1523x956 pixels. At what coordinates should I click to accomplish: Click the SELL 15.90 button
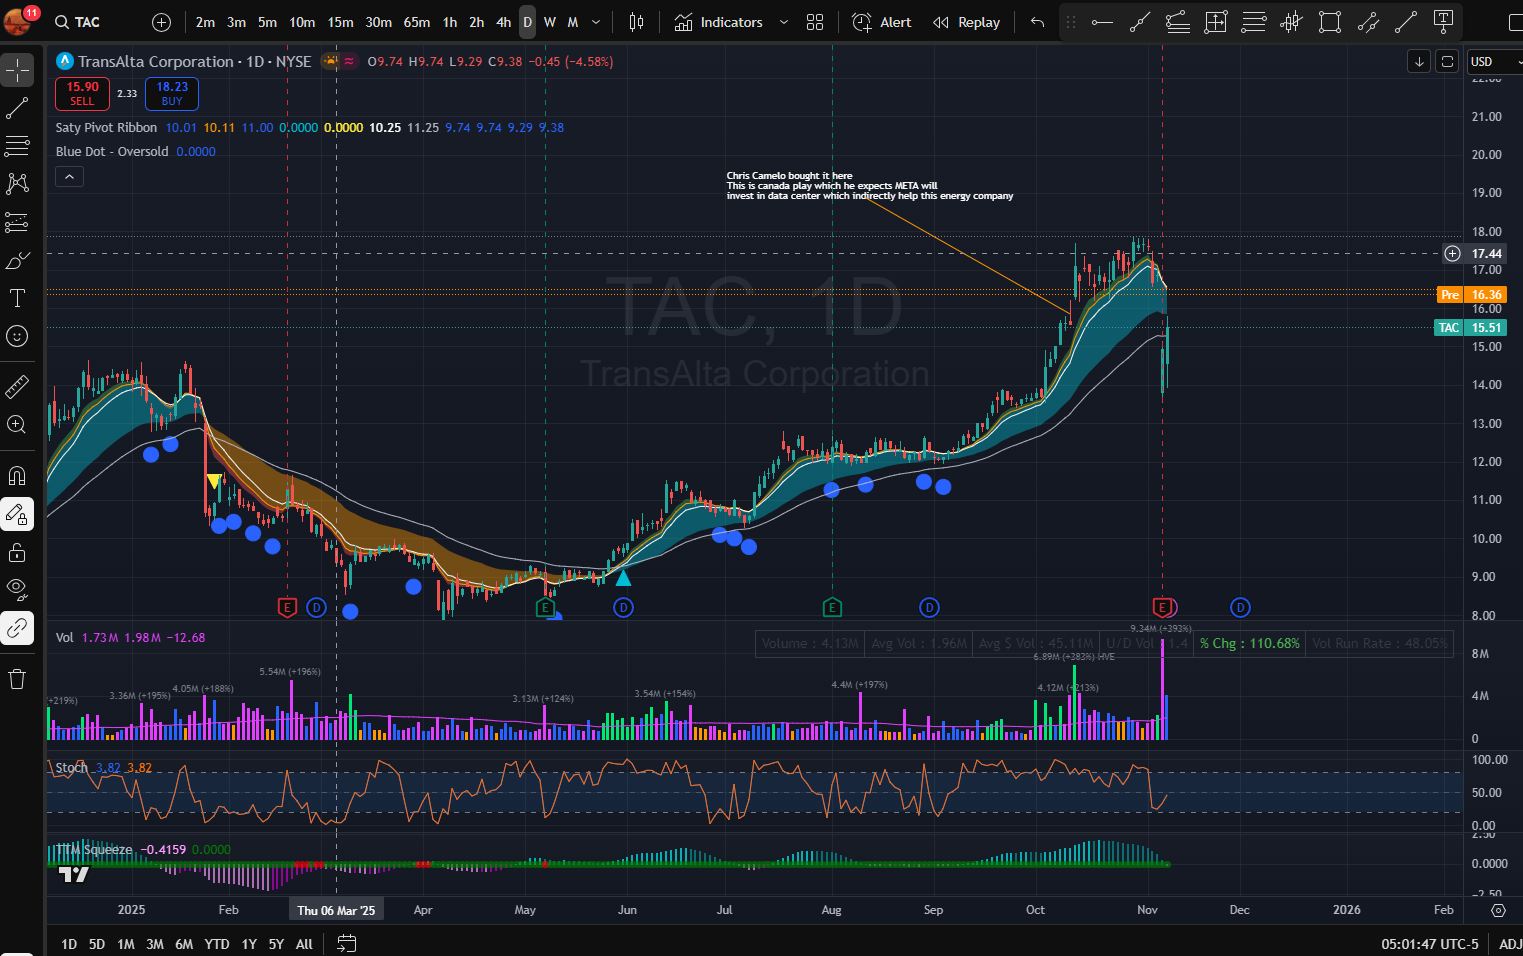(x=82, y=94)
